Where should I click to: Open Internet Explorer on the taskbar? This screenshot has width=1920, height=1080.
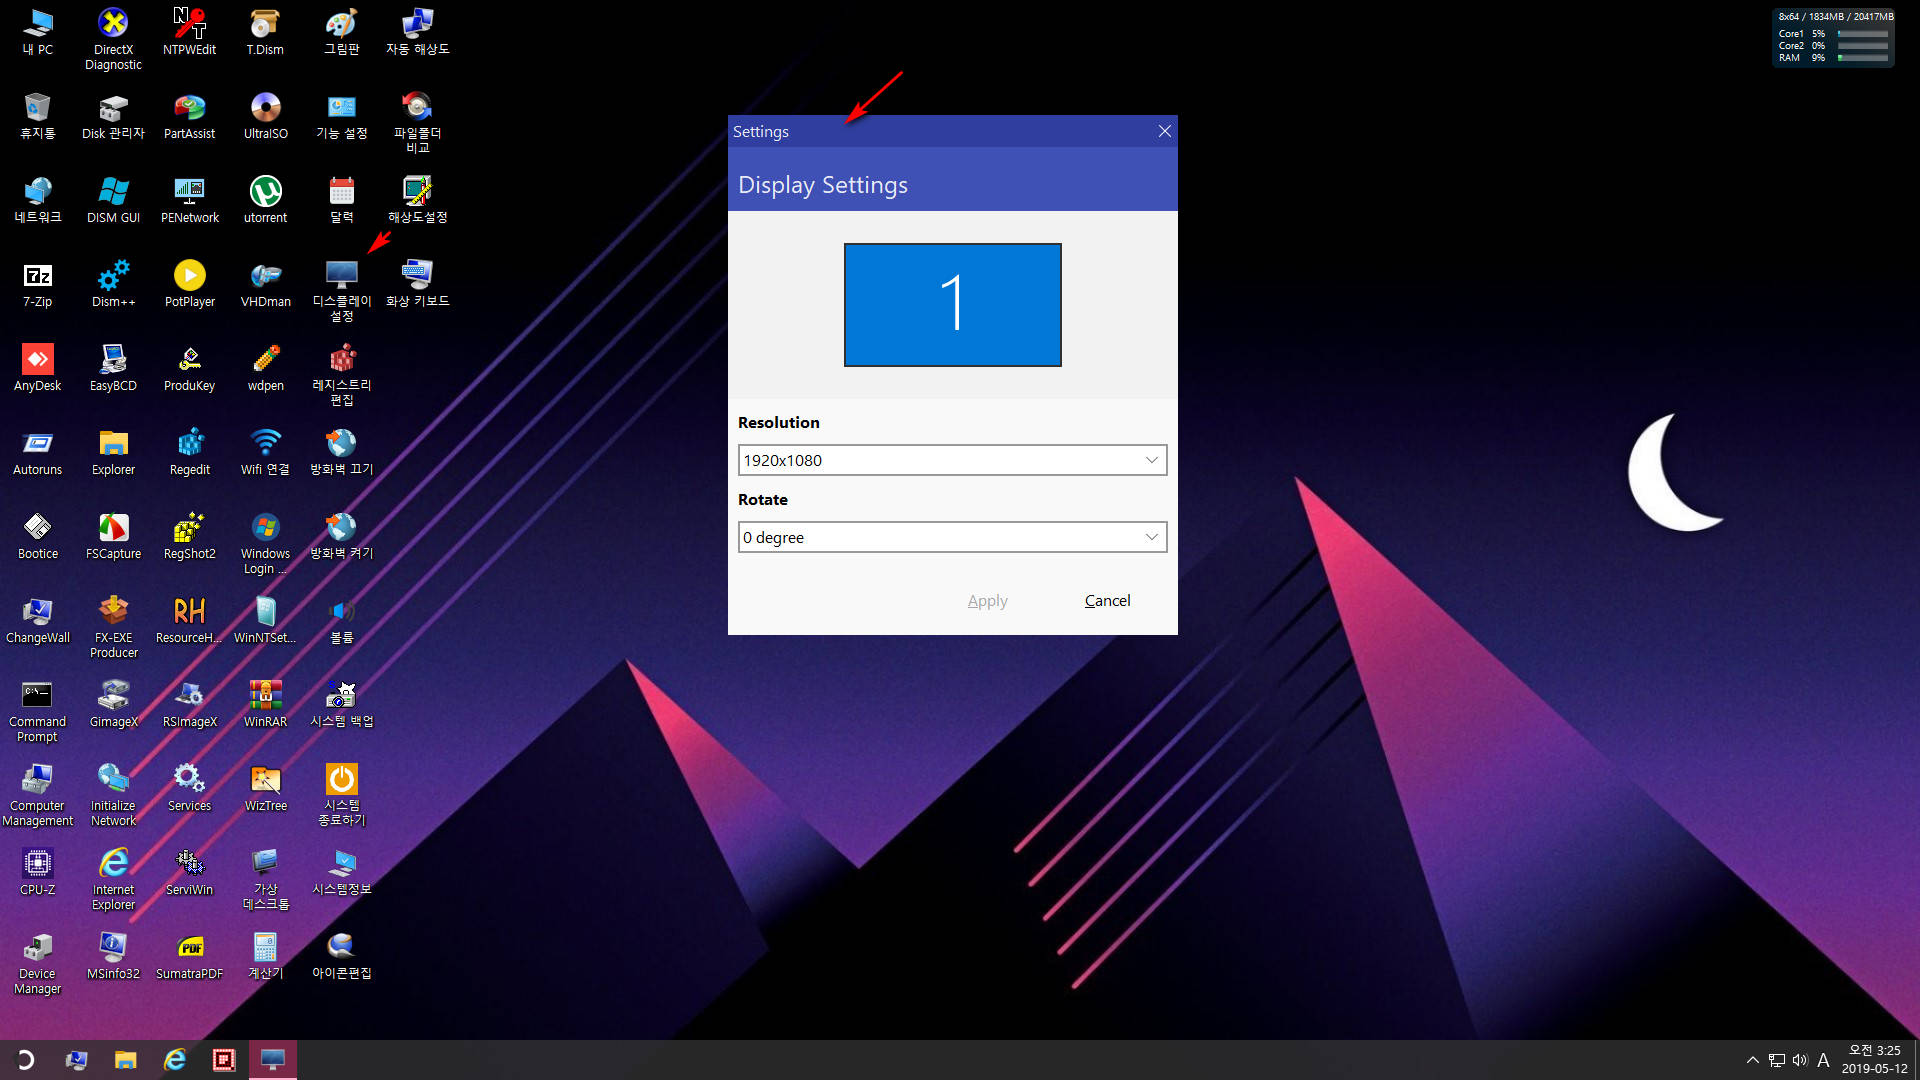[175, 1060]
